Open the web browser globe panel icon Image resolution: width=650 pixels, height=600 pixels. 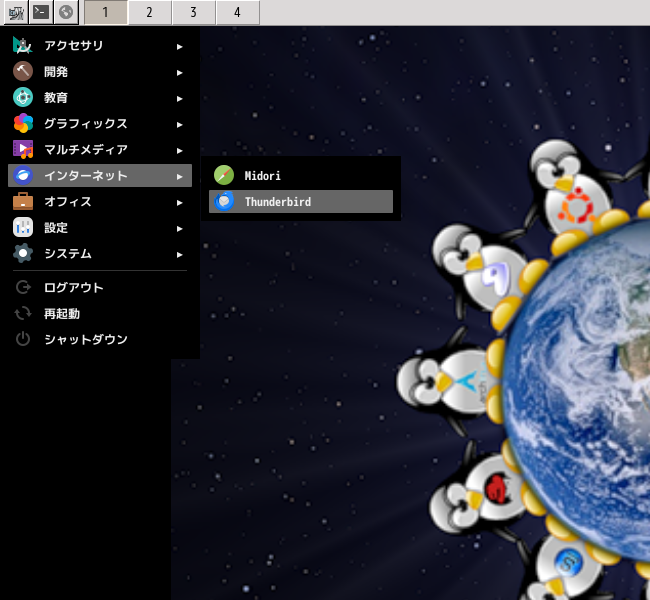coord(66,12)
